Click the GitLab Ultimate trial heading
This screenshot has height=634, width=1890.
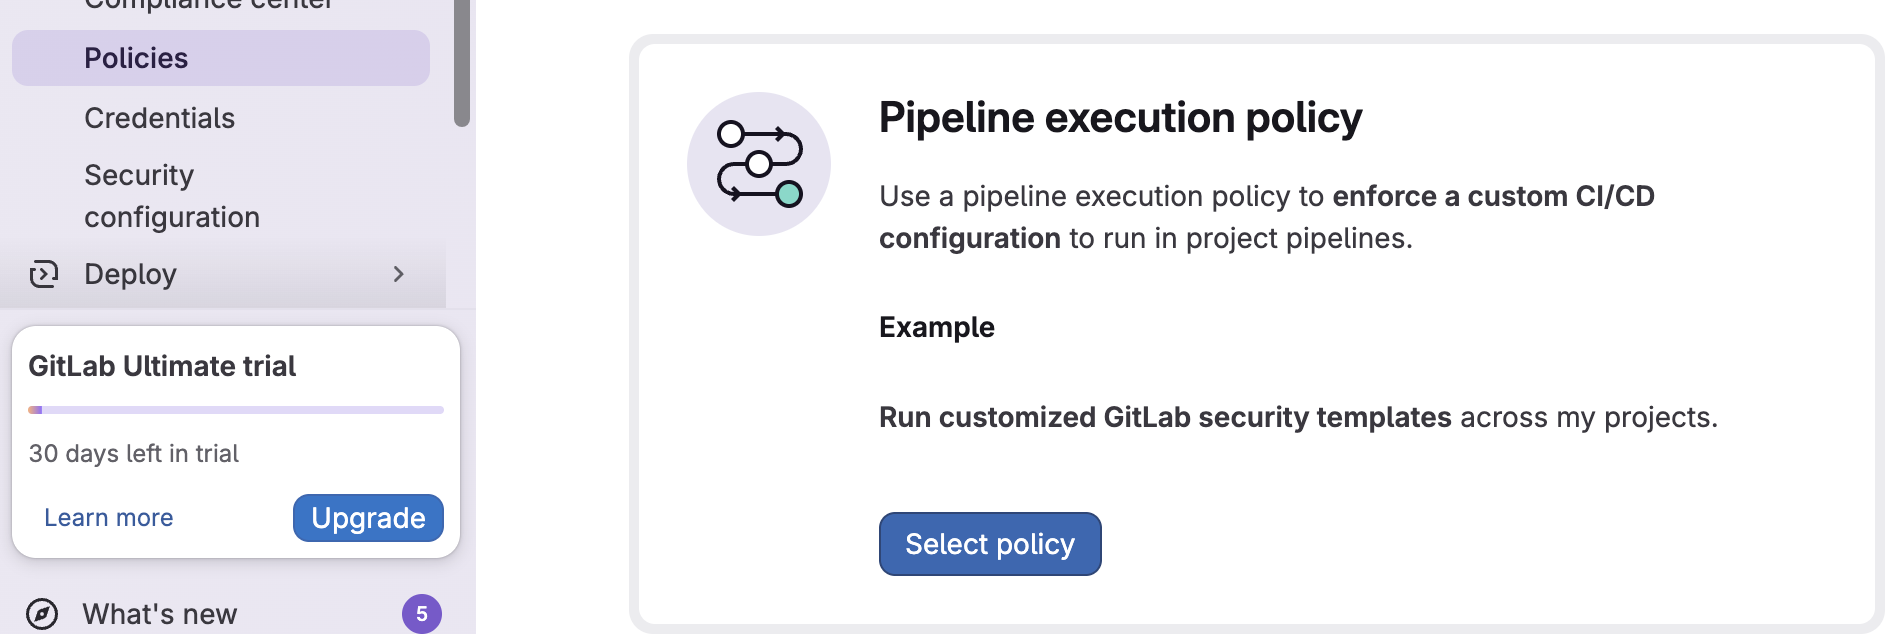(162, 366)
